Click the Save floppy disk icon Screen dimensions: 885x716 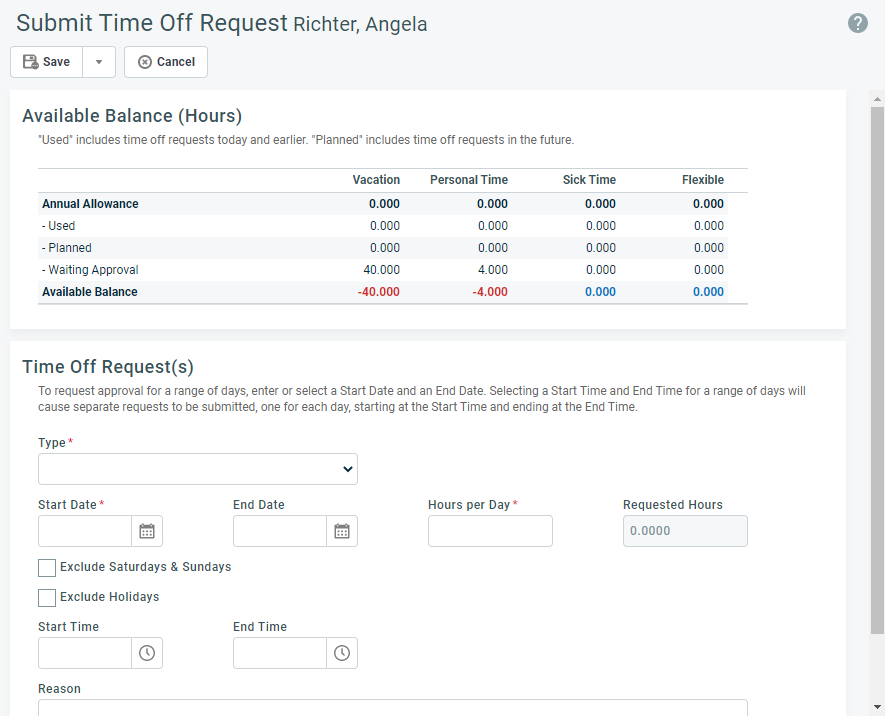click(x=30, y=62)
